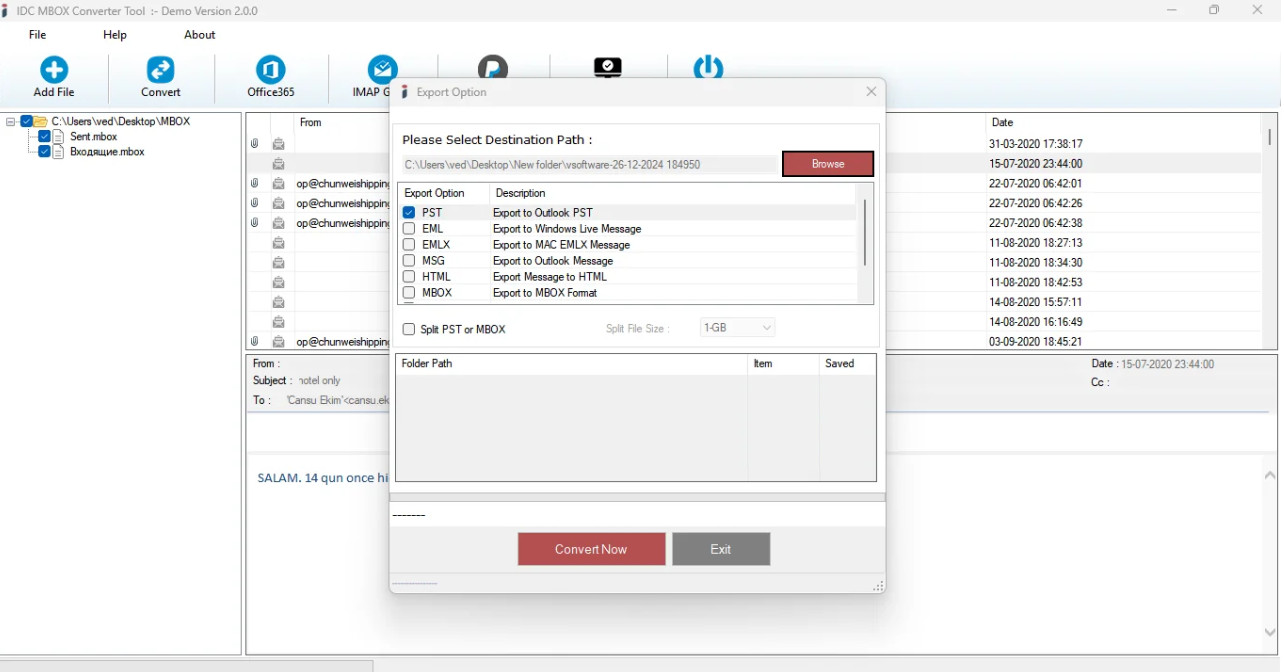Tick the MSG export checkbox
Viewport: 1284px width, 672px height.
(x=409, y=261)
